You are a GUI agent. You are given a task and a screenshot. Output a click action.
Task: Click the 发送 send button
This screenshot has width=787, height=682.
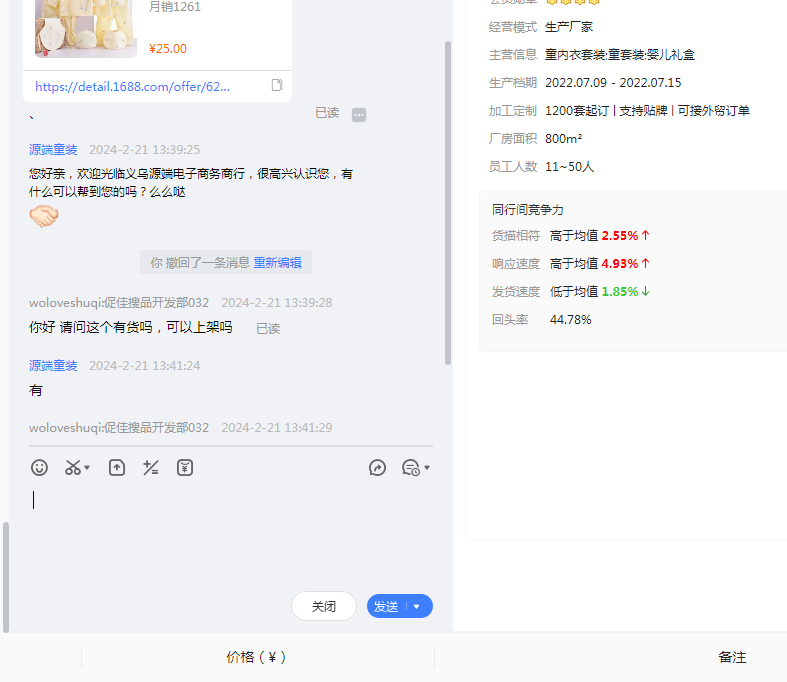point(386,606)
